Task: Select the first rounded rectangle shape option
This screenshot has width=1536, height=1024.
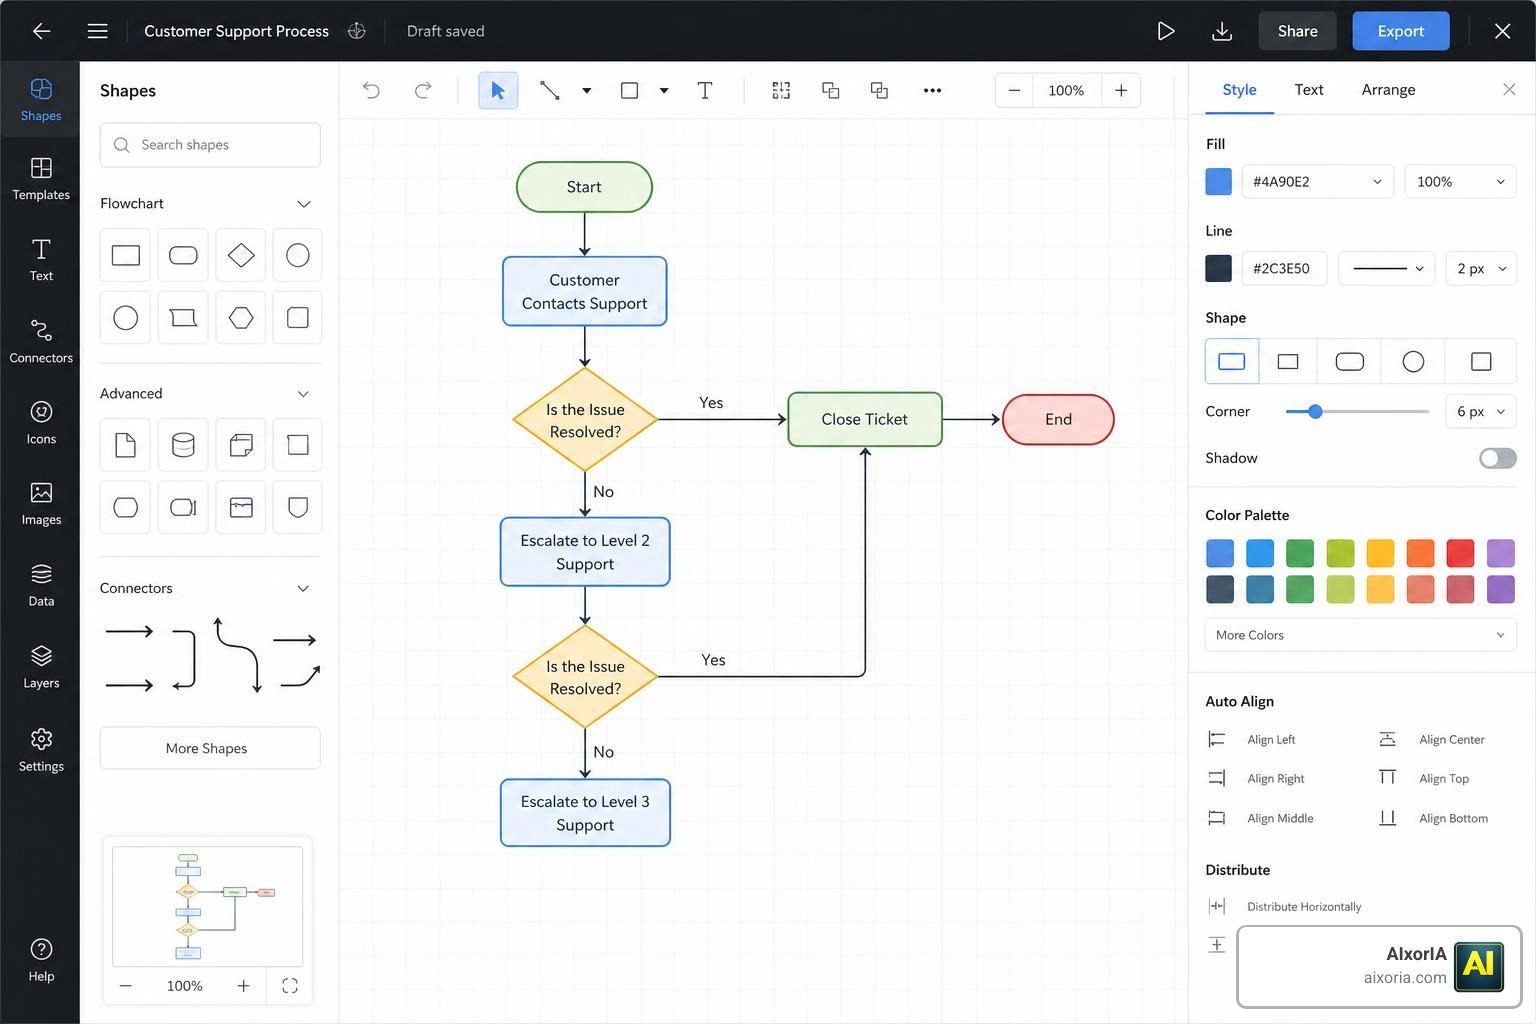Action: 1231,361
